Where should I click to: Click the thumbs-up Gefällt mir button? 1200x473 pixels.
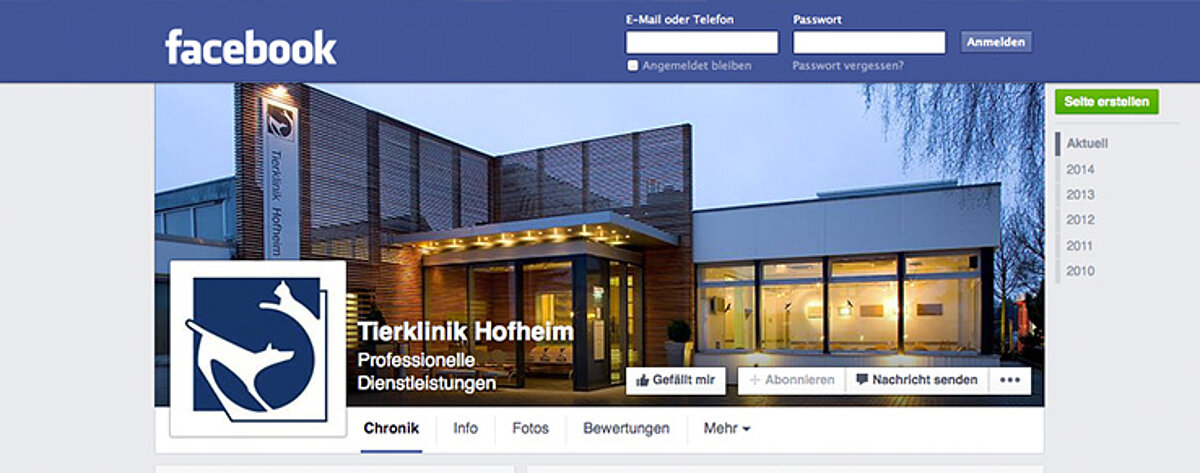[675, 380]
